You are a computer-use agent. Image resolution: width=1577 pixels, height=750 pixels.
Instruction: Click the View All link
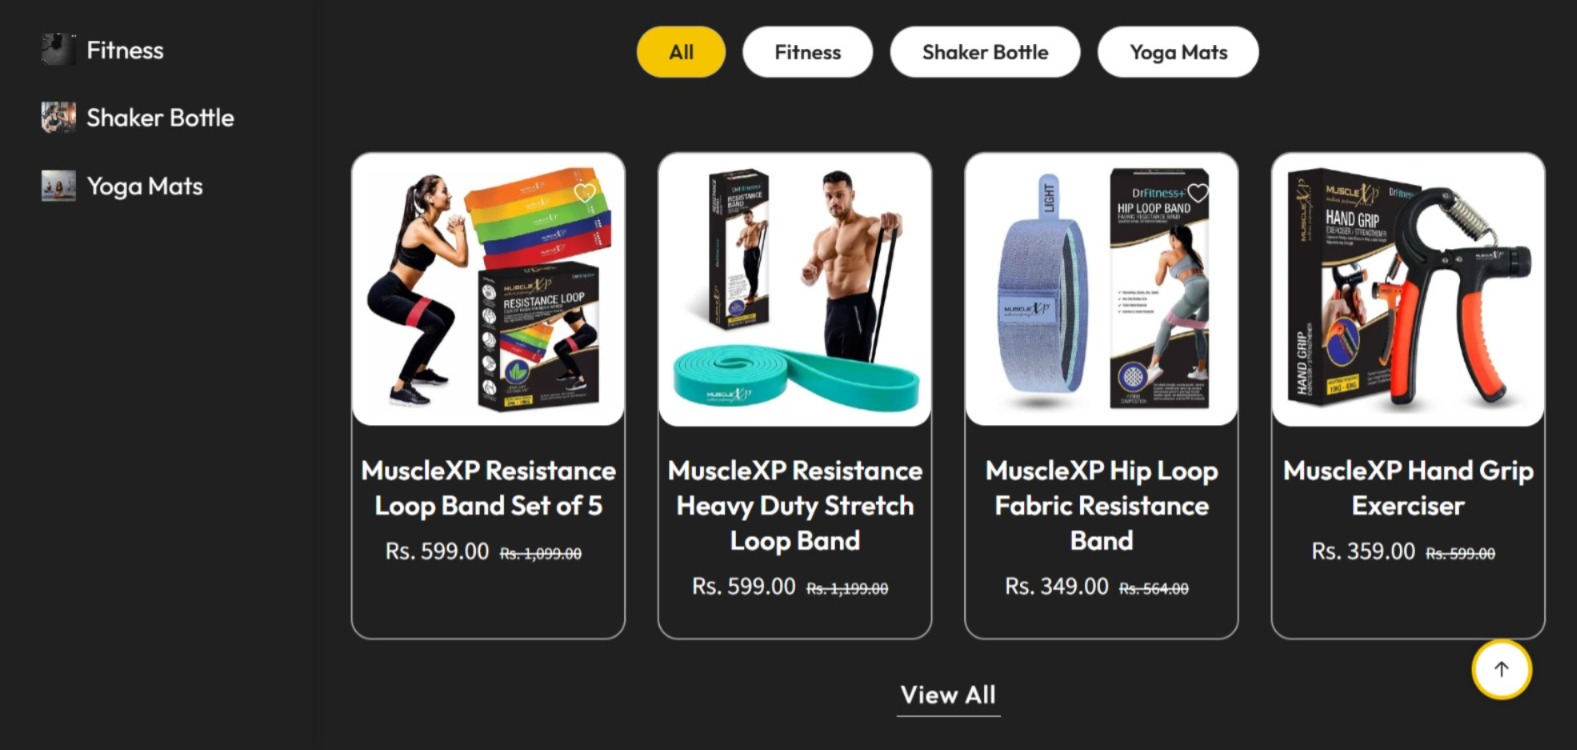(x=948, y=695)
